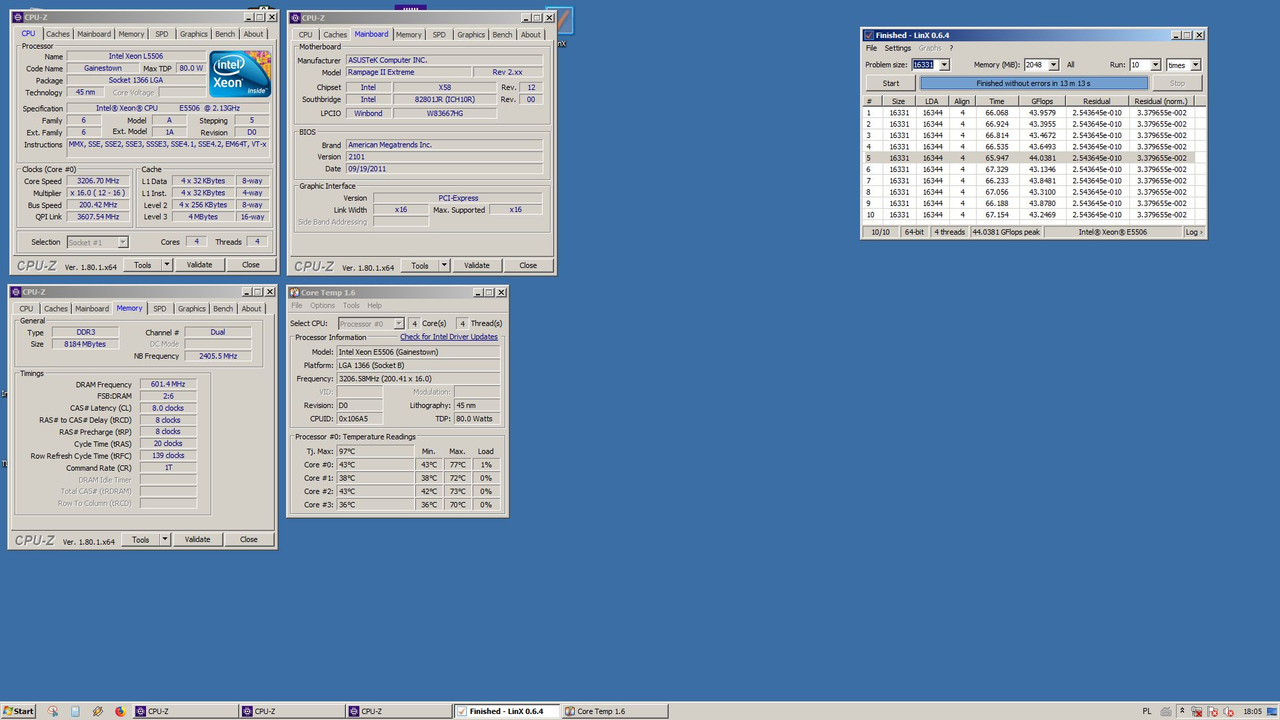This screenshot has width=1280, height=720.
Task: Click the Core Speed value 3206.70 MHz
Action: click(x=97, y=181)
